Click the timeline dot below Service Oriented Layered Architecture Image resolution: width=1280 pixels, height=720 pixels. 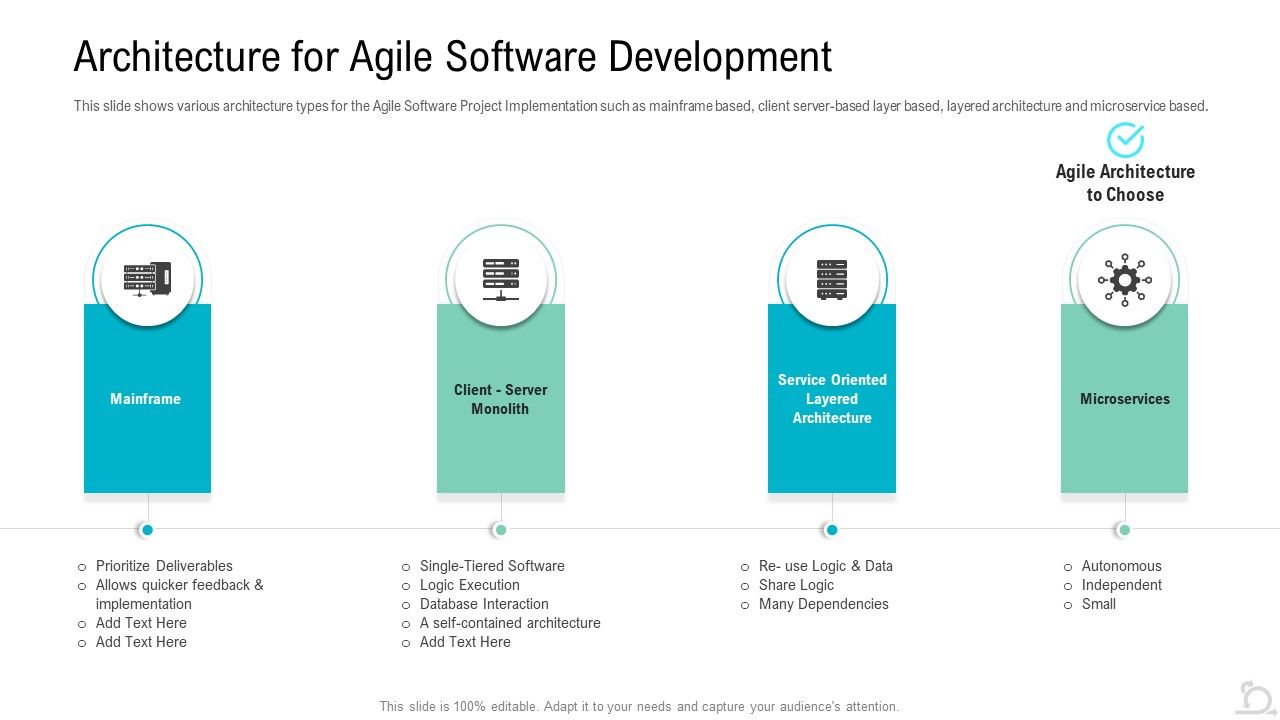pos(832,530)
